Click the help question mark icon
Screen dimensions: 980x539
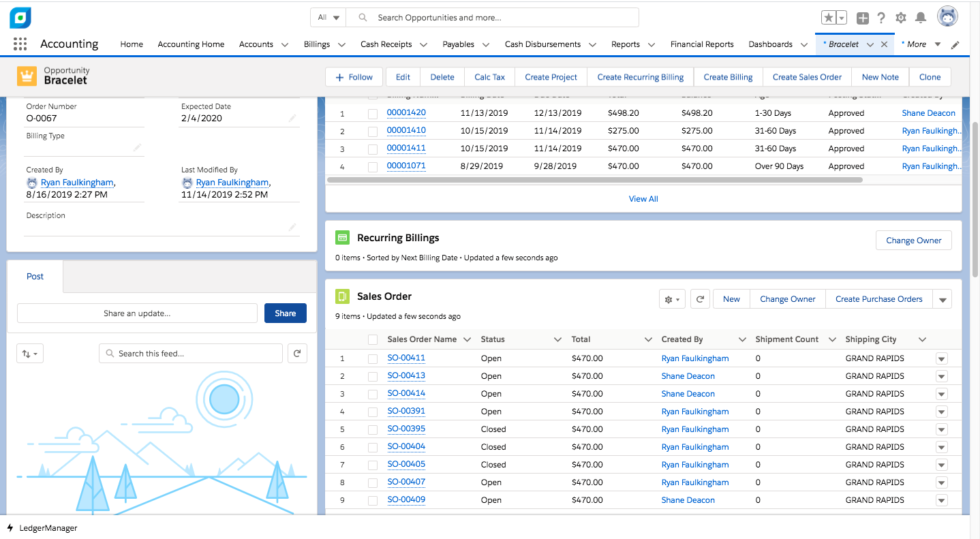pos(881,18)
